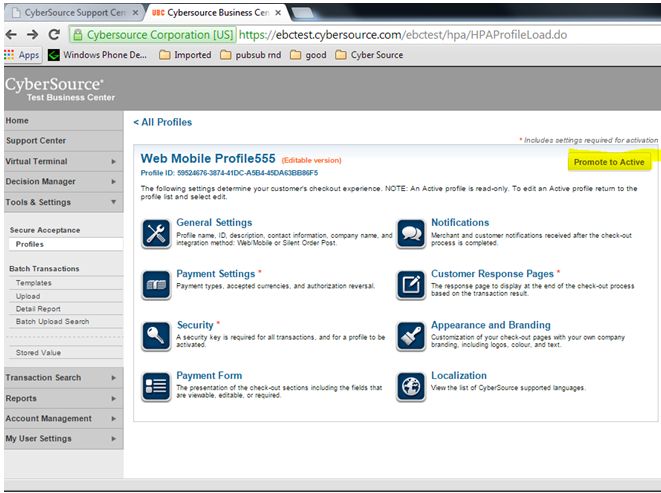This screenshot has width=661, height=493.
Task: Click the Payment Settings card icon
Action: (156, 285)
